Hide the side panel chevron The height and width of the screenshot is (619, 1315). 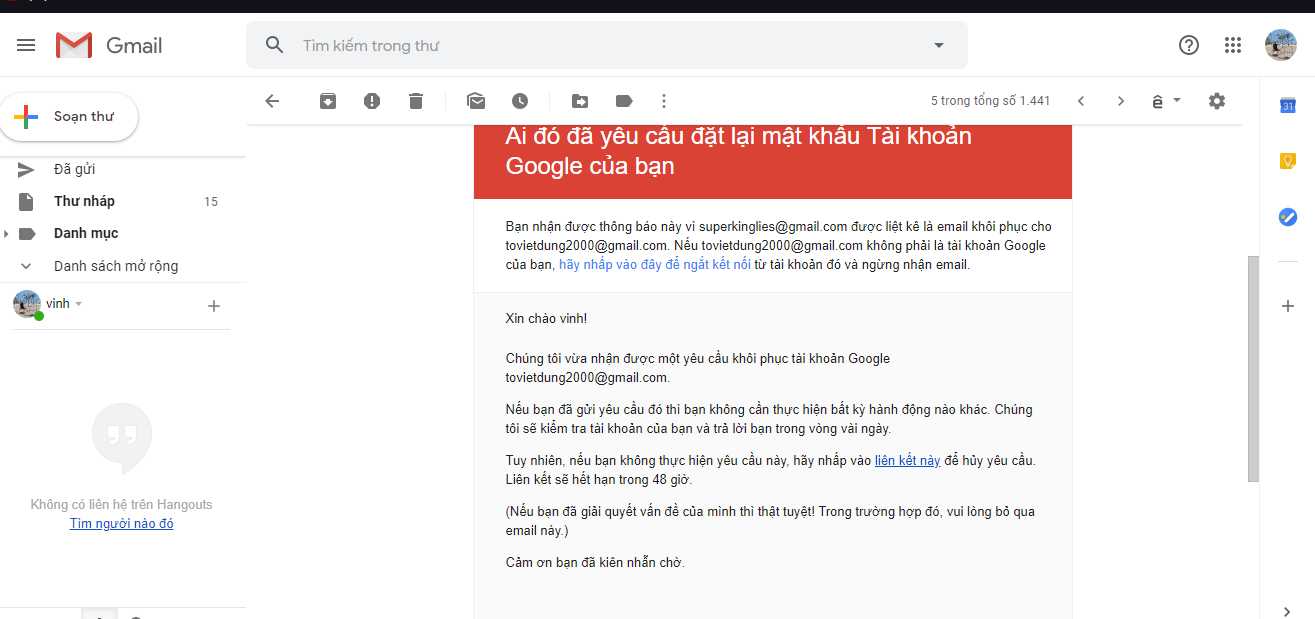click(1288, 611)
